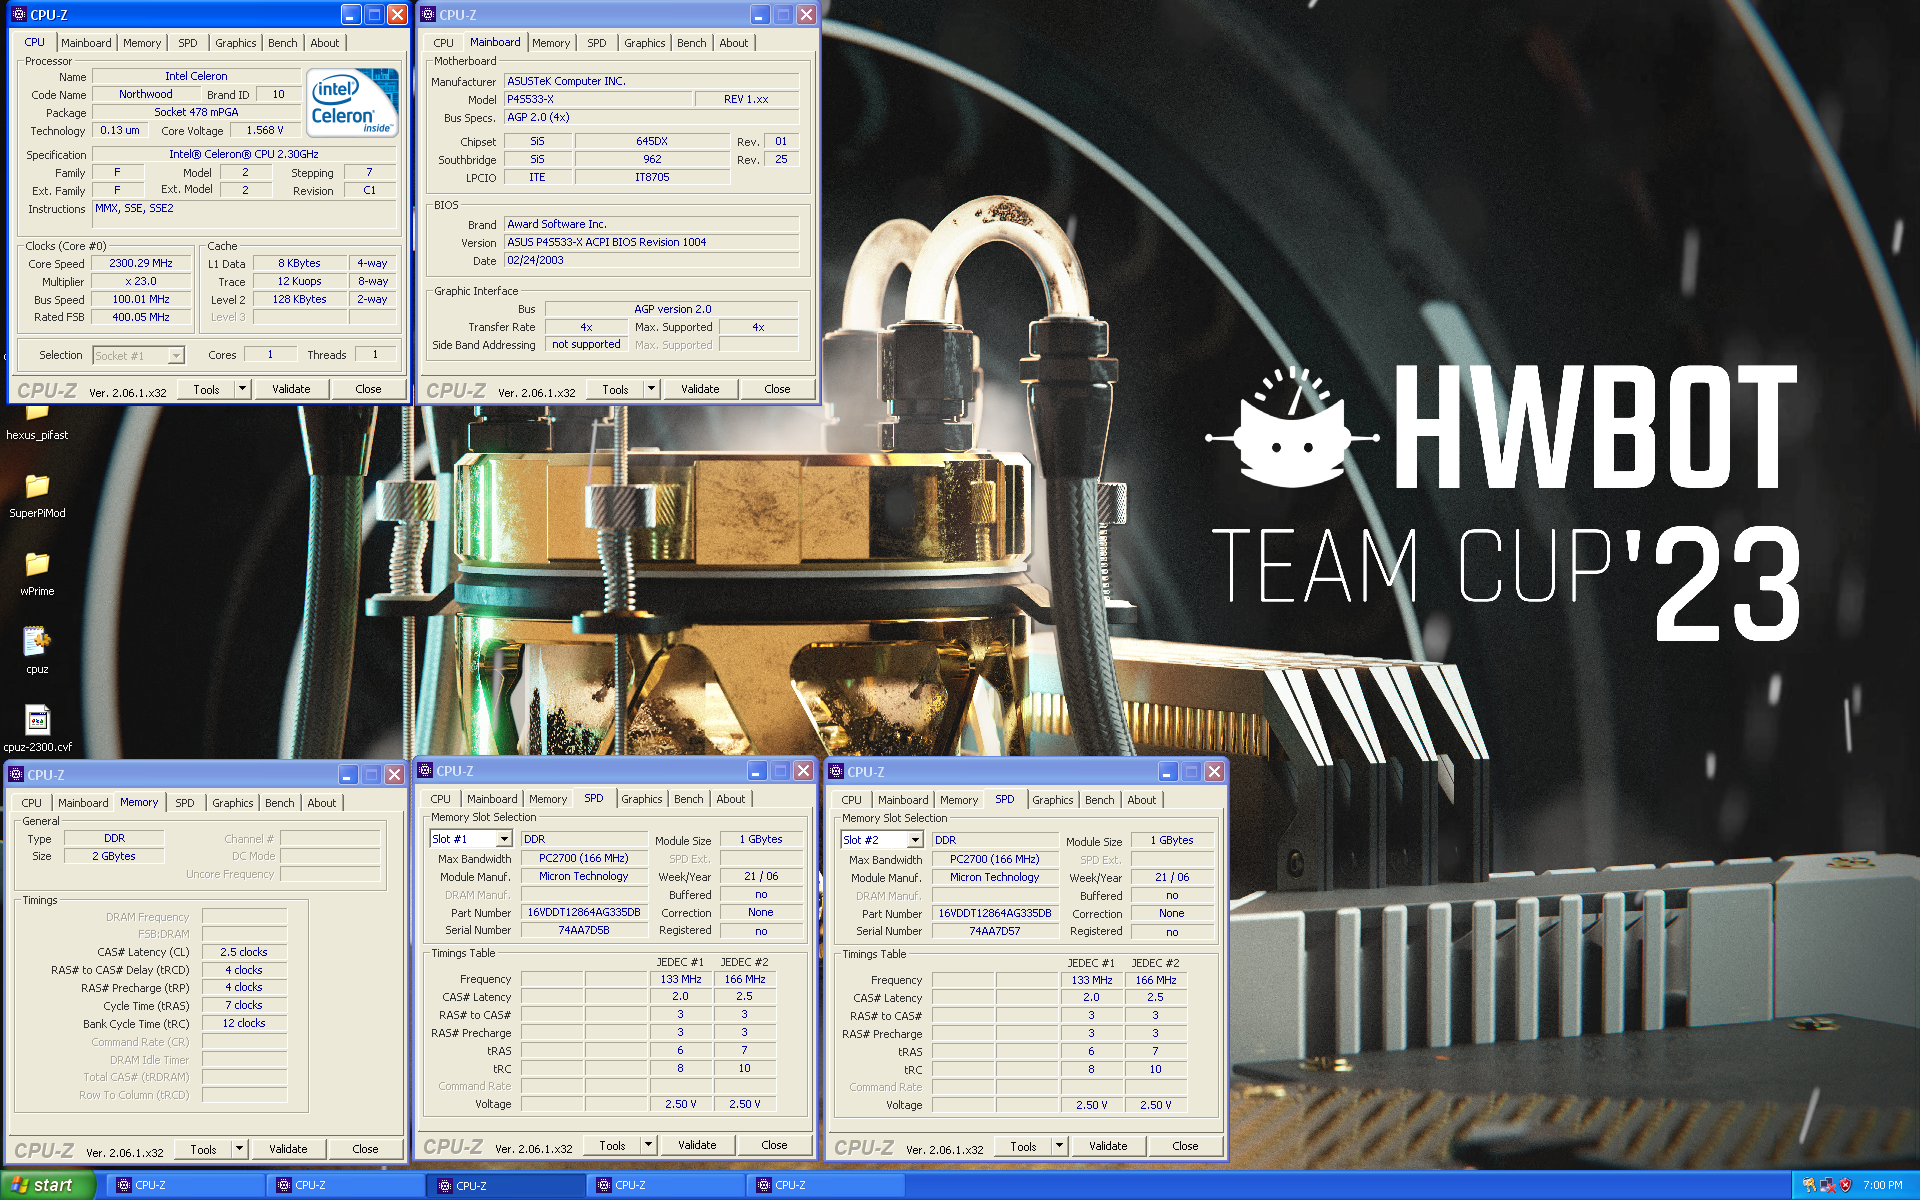1920x1200 pixels.
Task: Click Close button in Slot #1 SPD window
Action: pyautogui.click(x=774, y=1145)
